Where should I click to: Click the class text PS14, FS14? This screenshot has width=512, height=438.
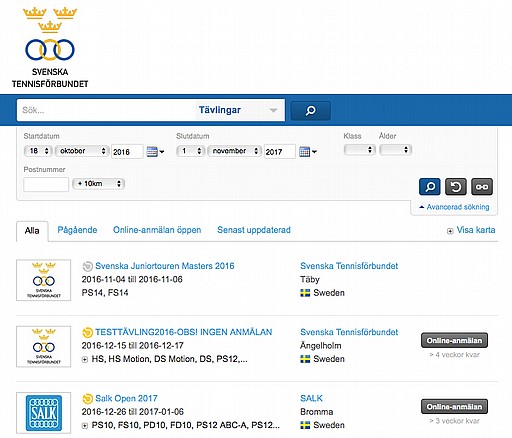(105, 293)
